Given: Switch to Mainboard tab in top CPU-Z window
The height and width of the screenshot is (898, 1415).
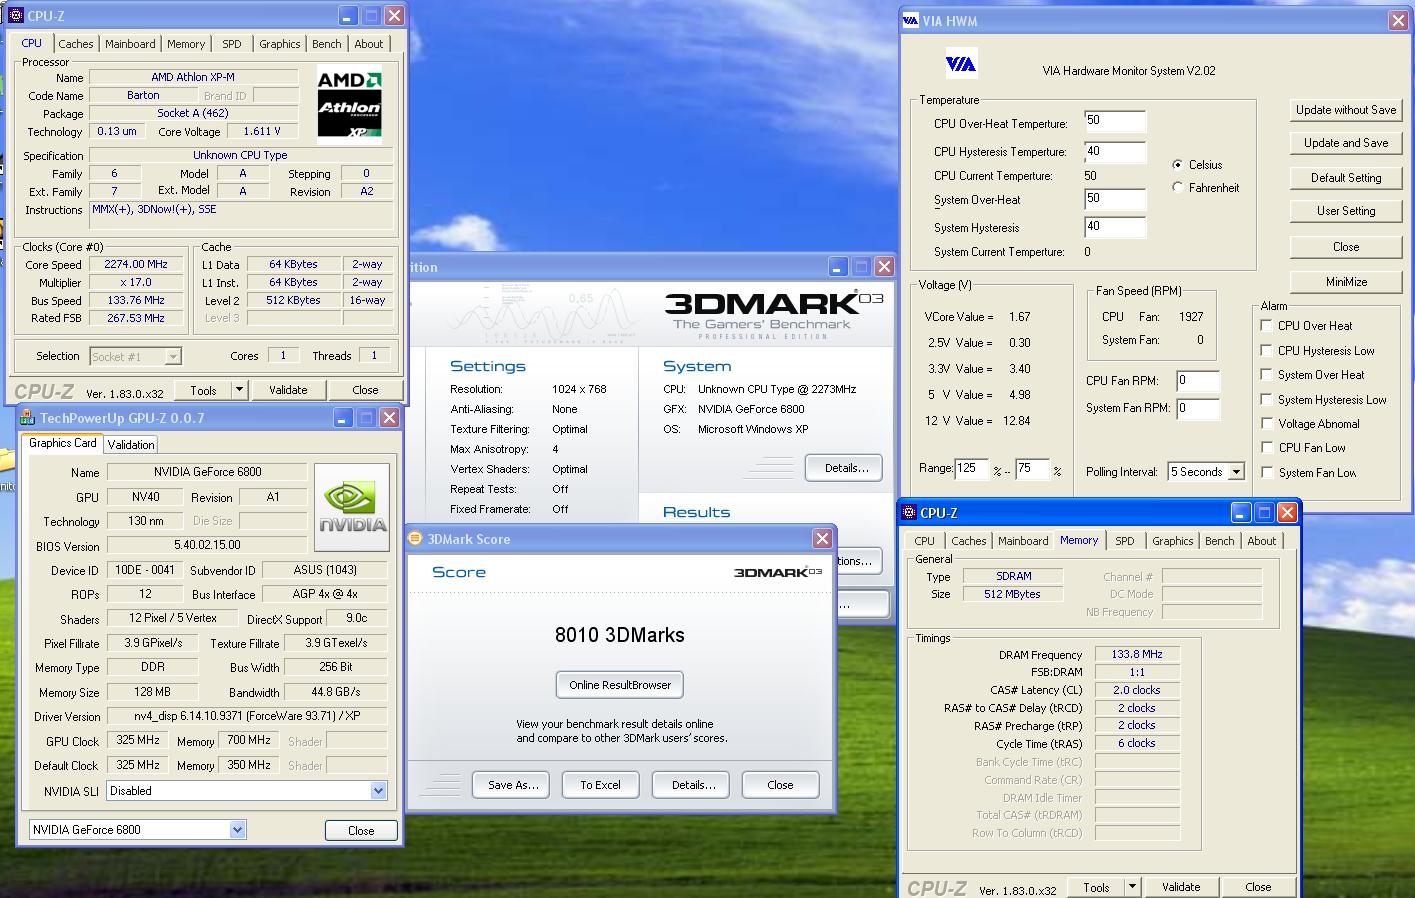Looking at the screenshot, I should point(130,44).
